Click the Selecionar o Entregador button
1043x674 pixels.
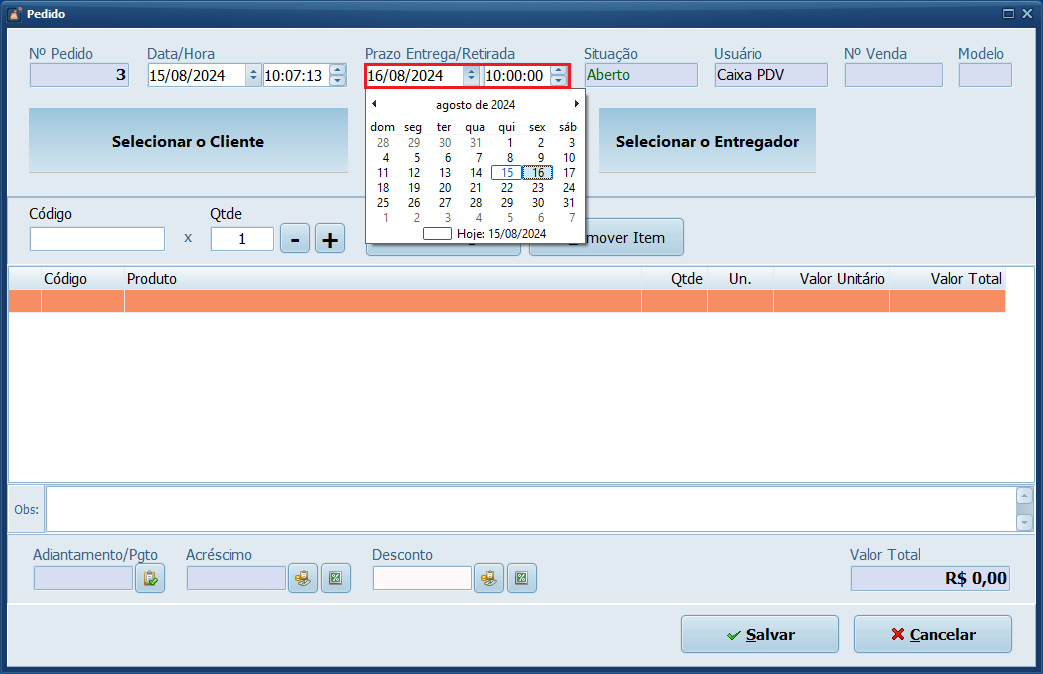[707, 141]
